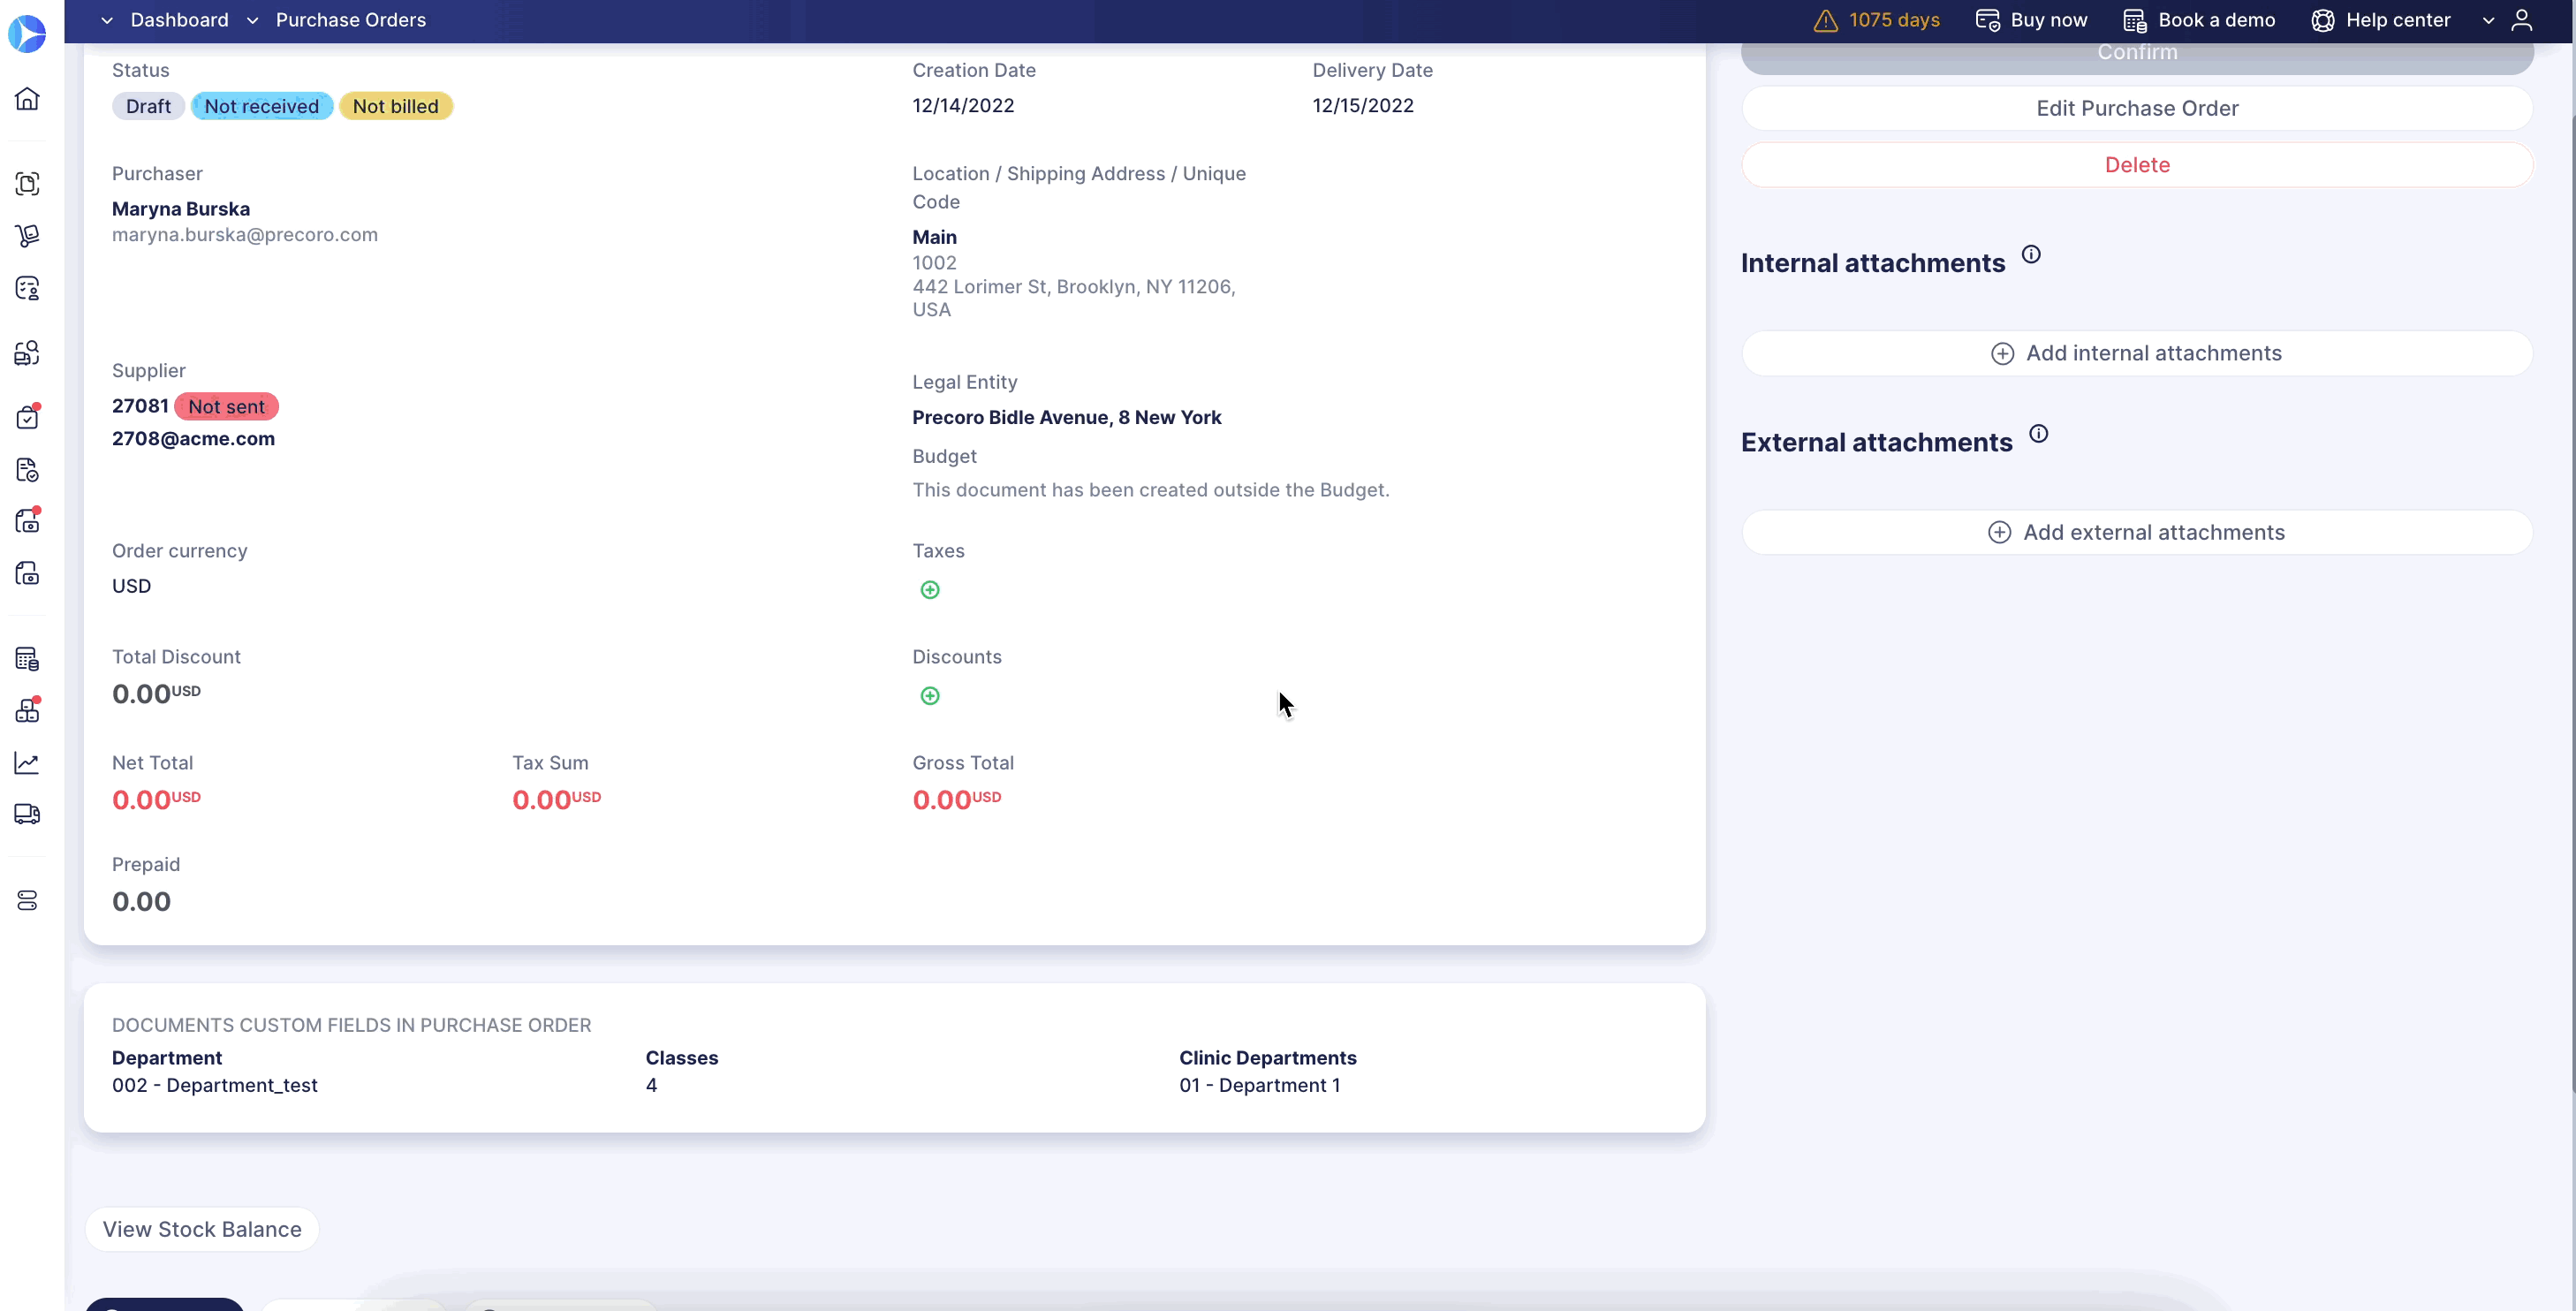The height and width of the screenshot is (1311, 2576).
Task: Click the trial warning triangle icon
Action: coord(1826,20)
